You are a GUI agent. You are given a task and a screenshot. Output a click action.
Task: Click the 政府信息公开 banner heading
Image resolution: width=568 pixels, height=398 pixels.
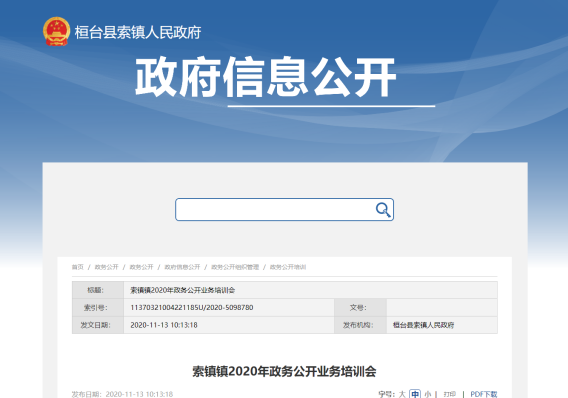click(266, 77)
